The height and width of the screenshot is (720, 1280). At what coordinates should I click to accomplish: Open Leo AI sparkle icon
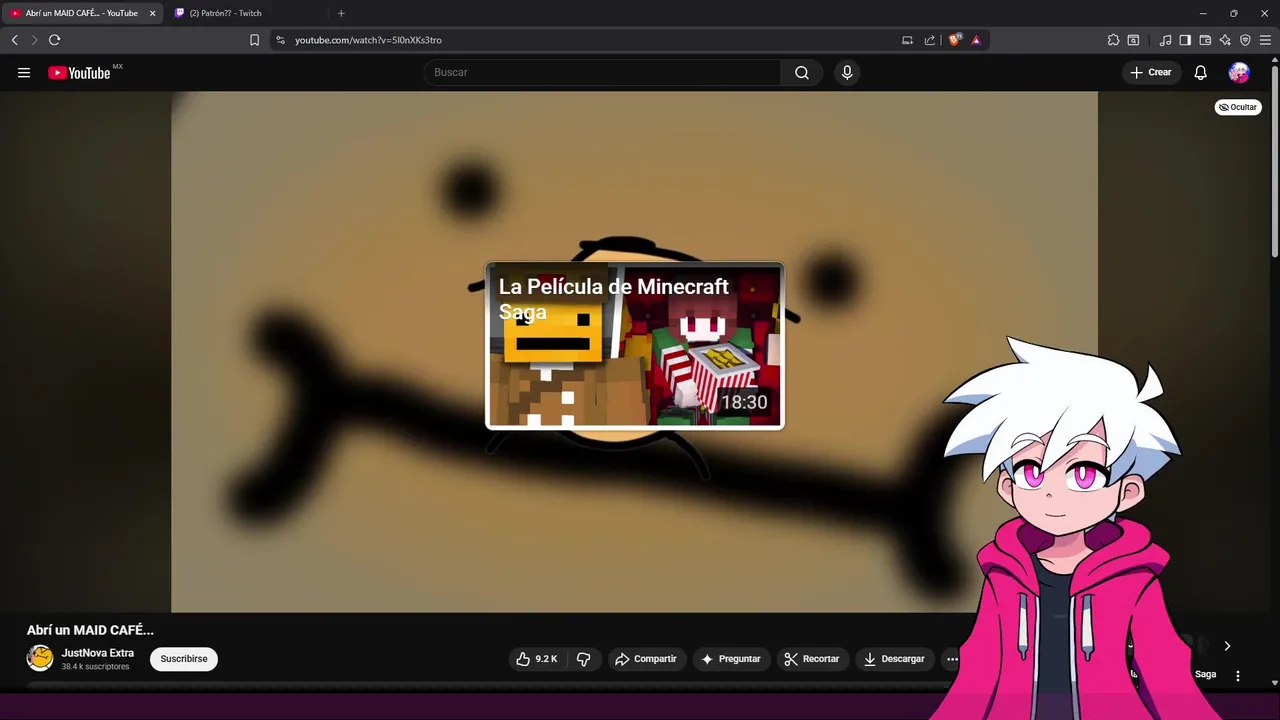click(x=1225, y=40)
